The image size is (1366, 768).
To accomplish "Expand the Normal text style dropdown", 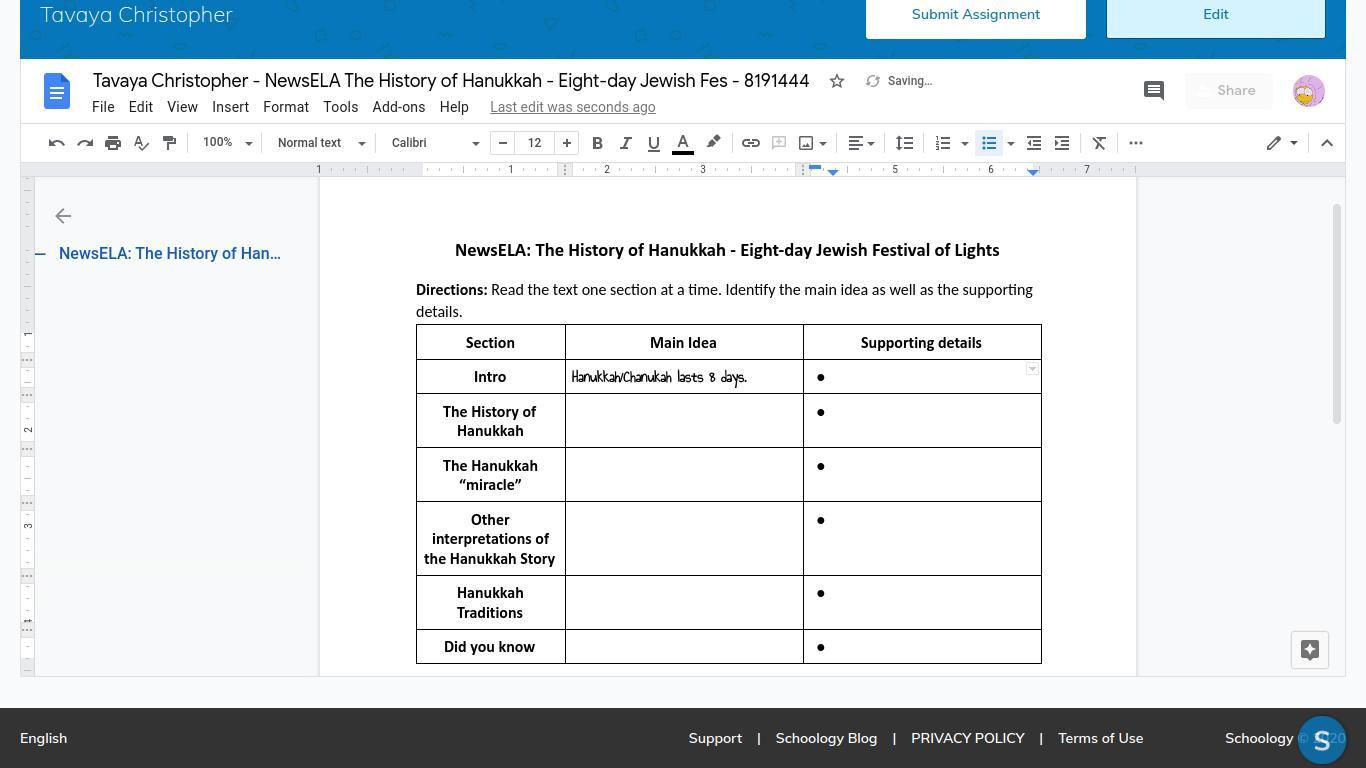I will pos(321,143).
